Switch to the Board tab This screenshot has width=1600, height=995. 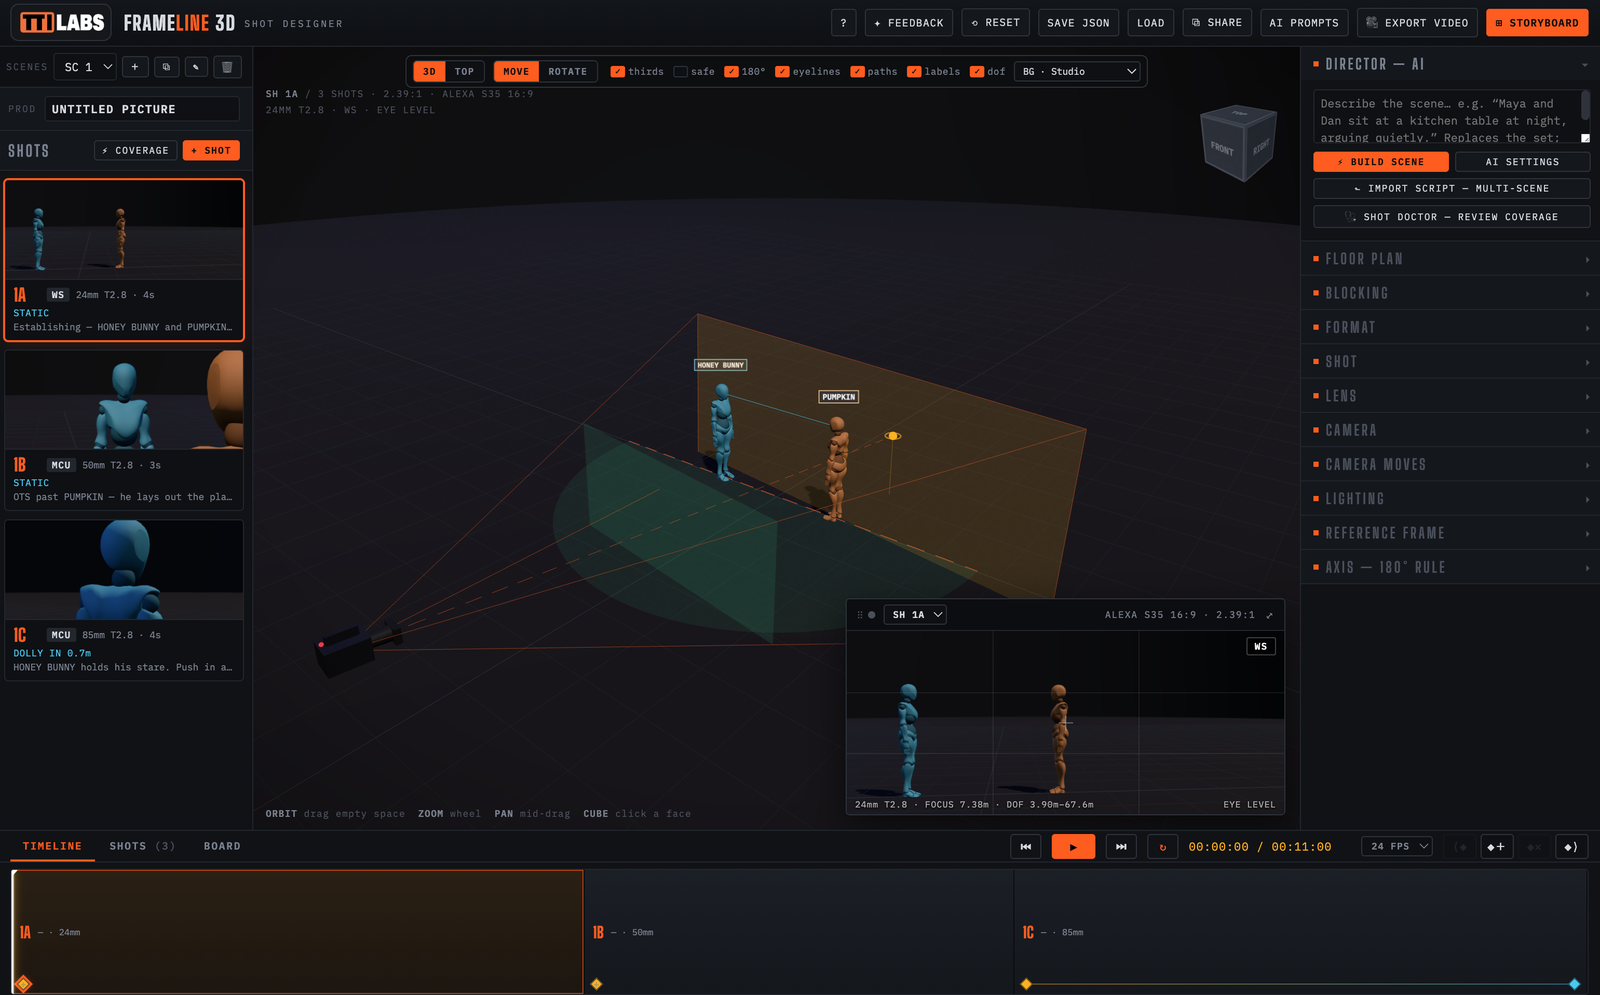pyautogui.click(x=222, y=847)
